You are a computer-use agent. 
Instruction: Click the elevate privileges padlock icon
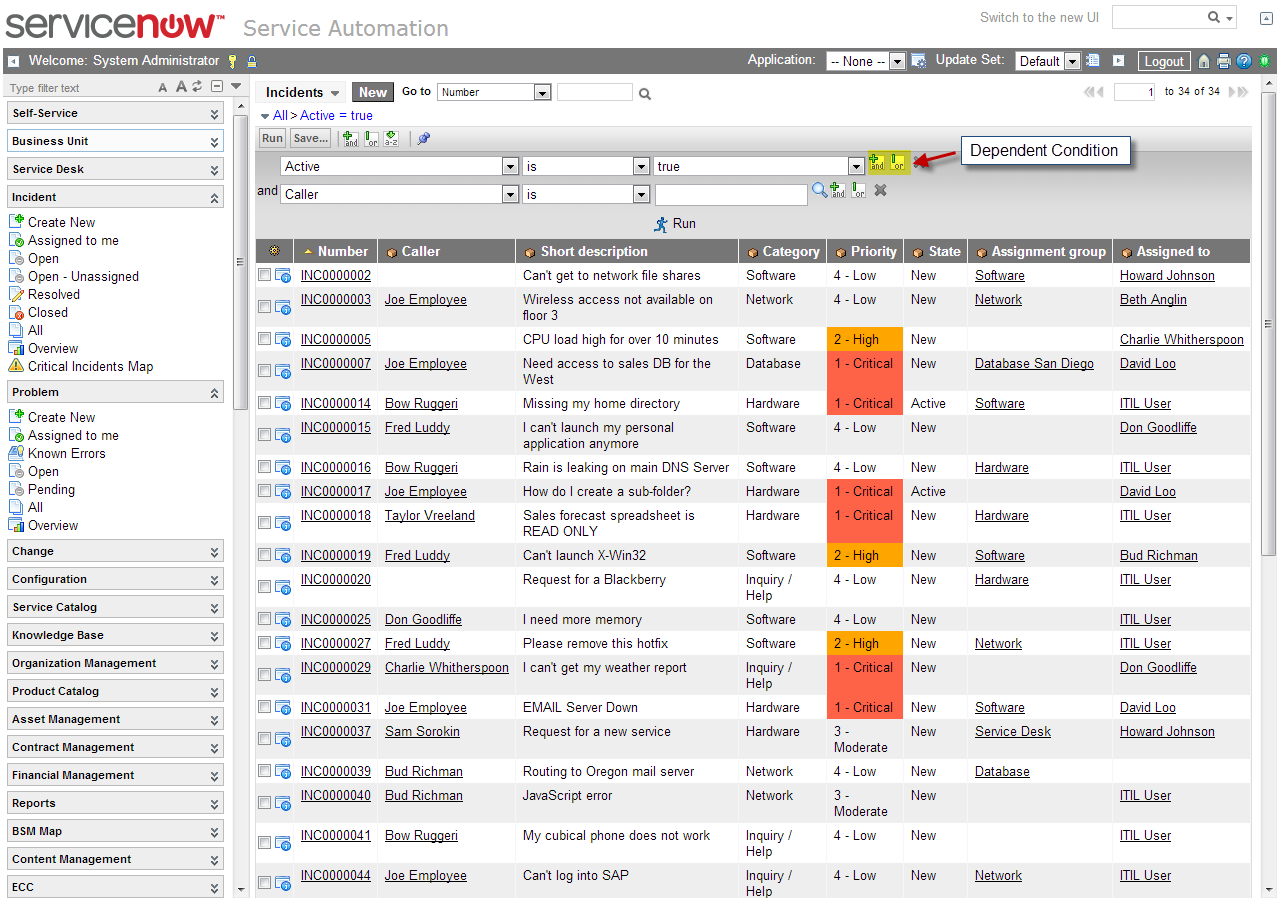(x=252, y=61)
